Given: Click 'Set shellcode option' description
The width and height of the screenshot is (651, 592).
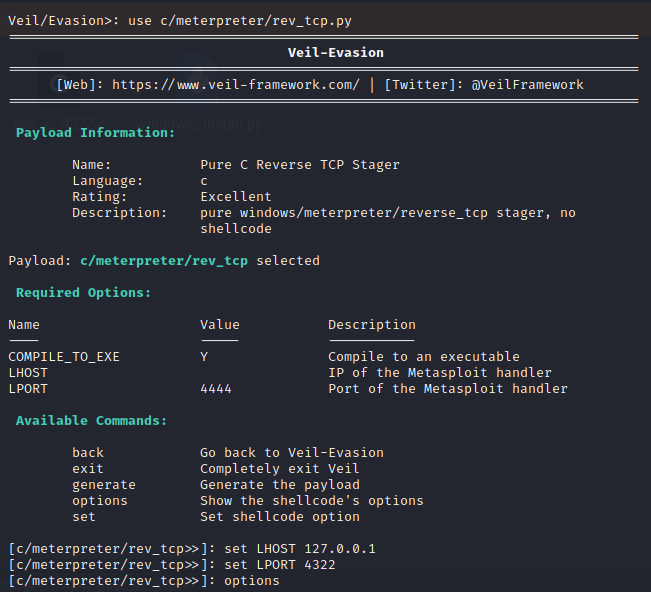Looking at the screenshot, I should [x=280, y=517].
